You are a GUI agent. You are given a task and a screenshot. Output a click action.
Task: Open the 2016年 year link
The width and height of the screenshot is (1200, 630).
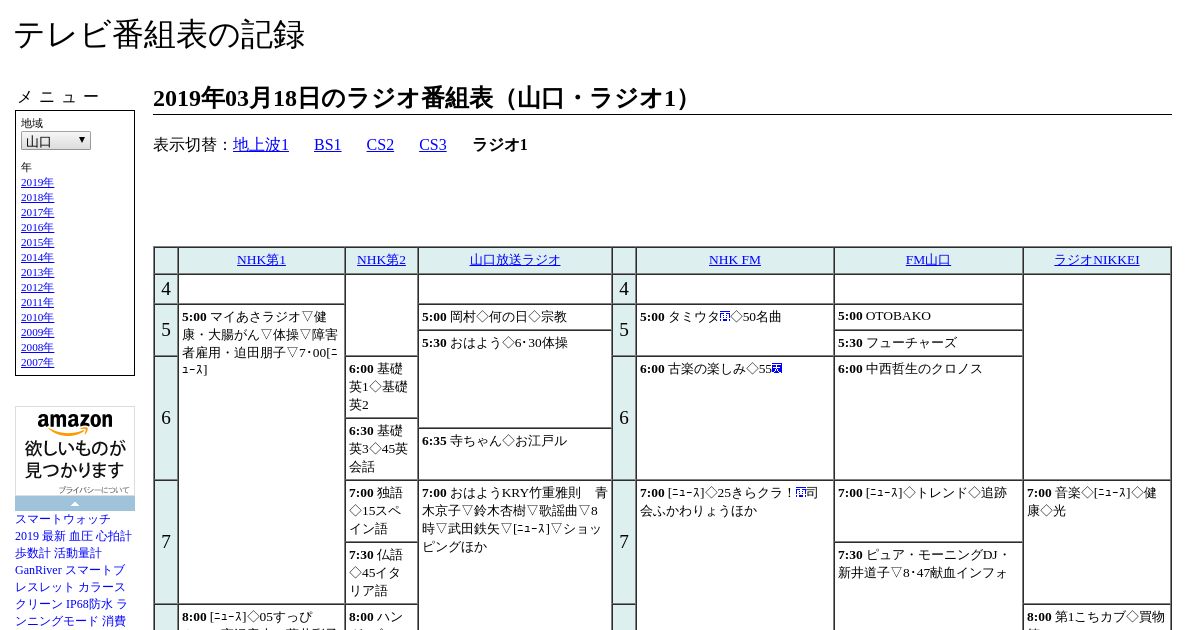pyautogui.click(x=37, y=228)
